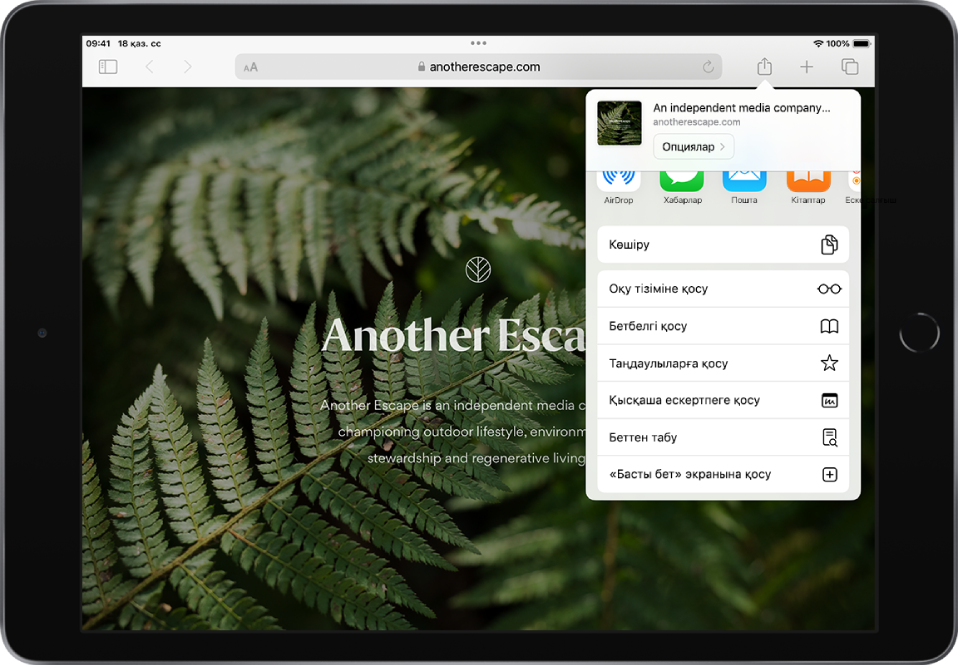958x665 pixels.
Task: Tap the battery indicator in status bar
Action: (x=861, y=43)
